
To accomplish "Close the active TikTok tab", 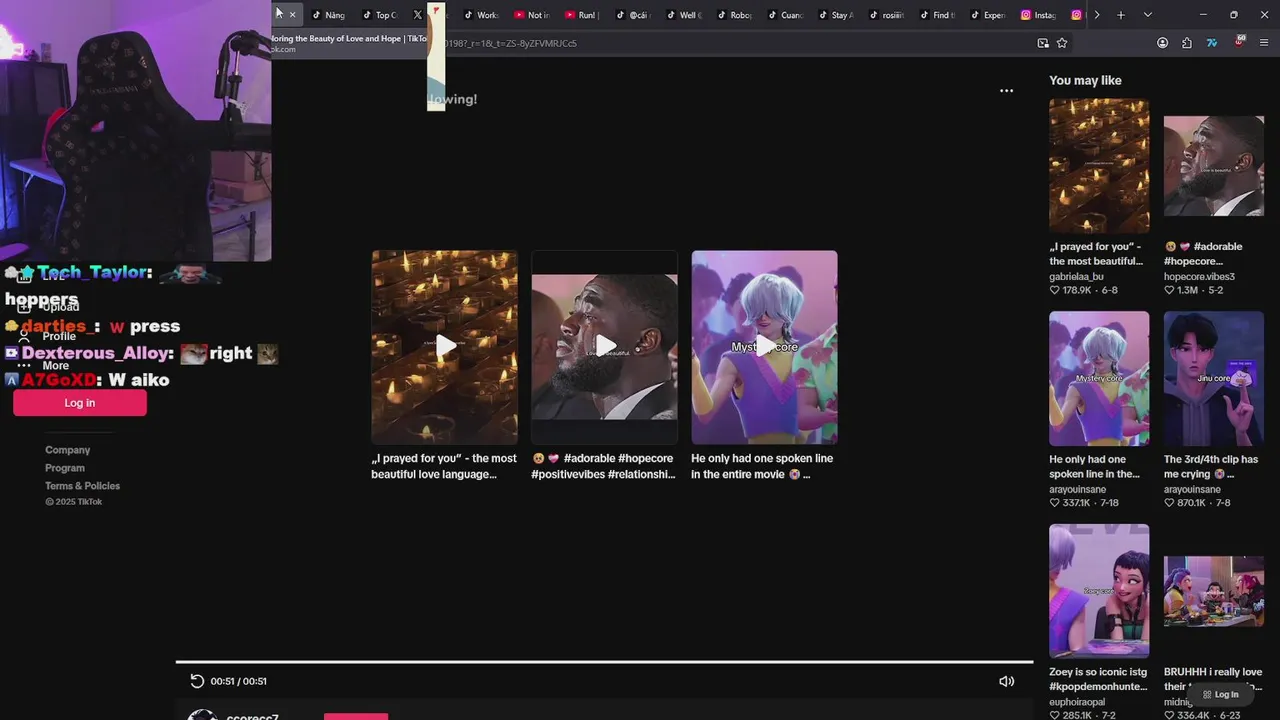I will pos(292,15).
